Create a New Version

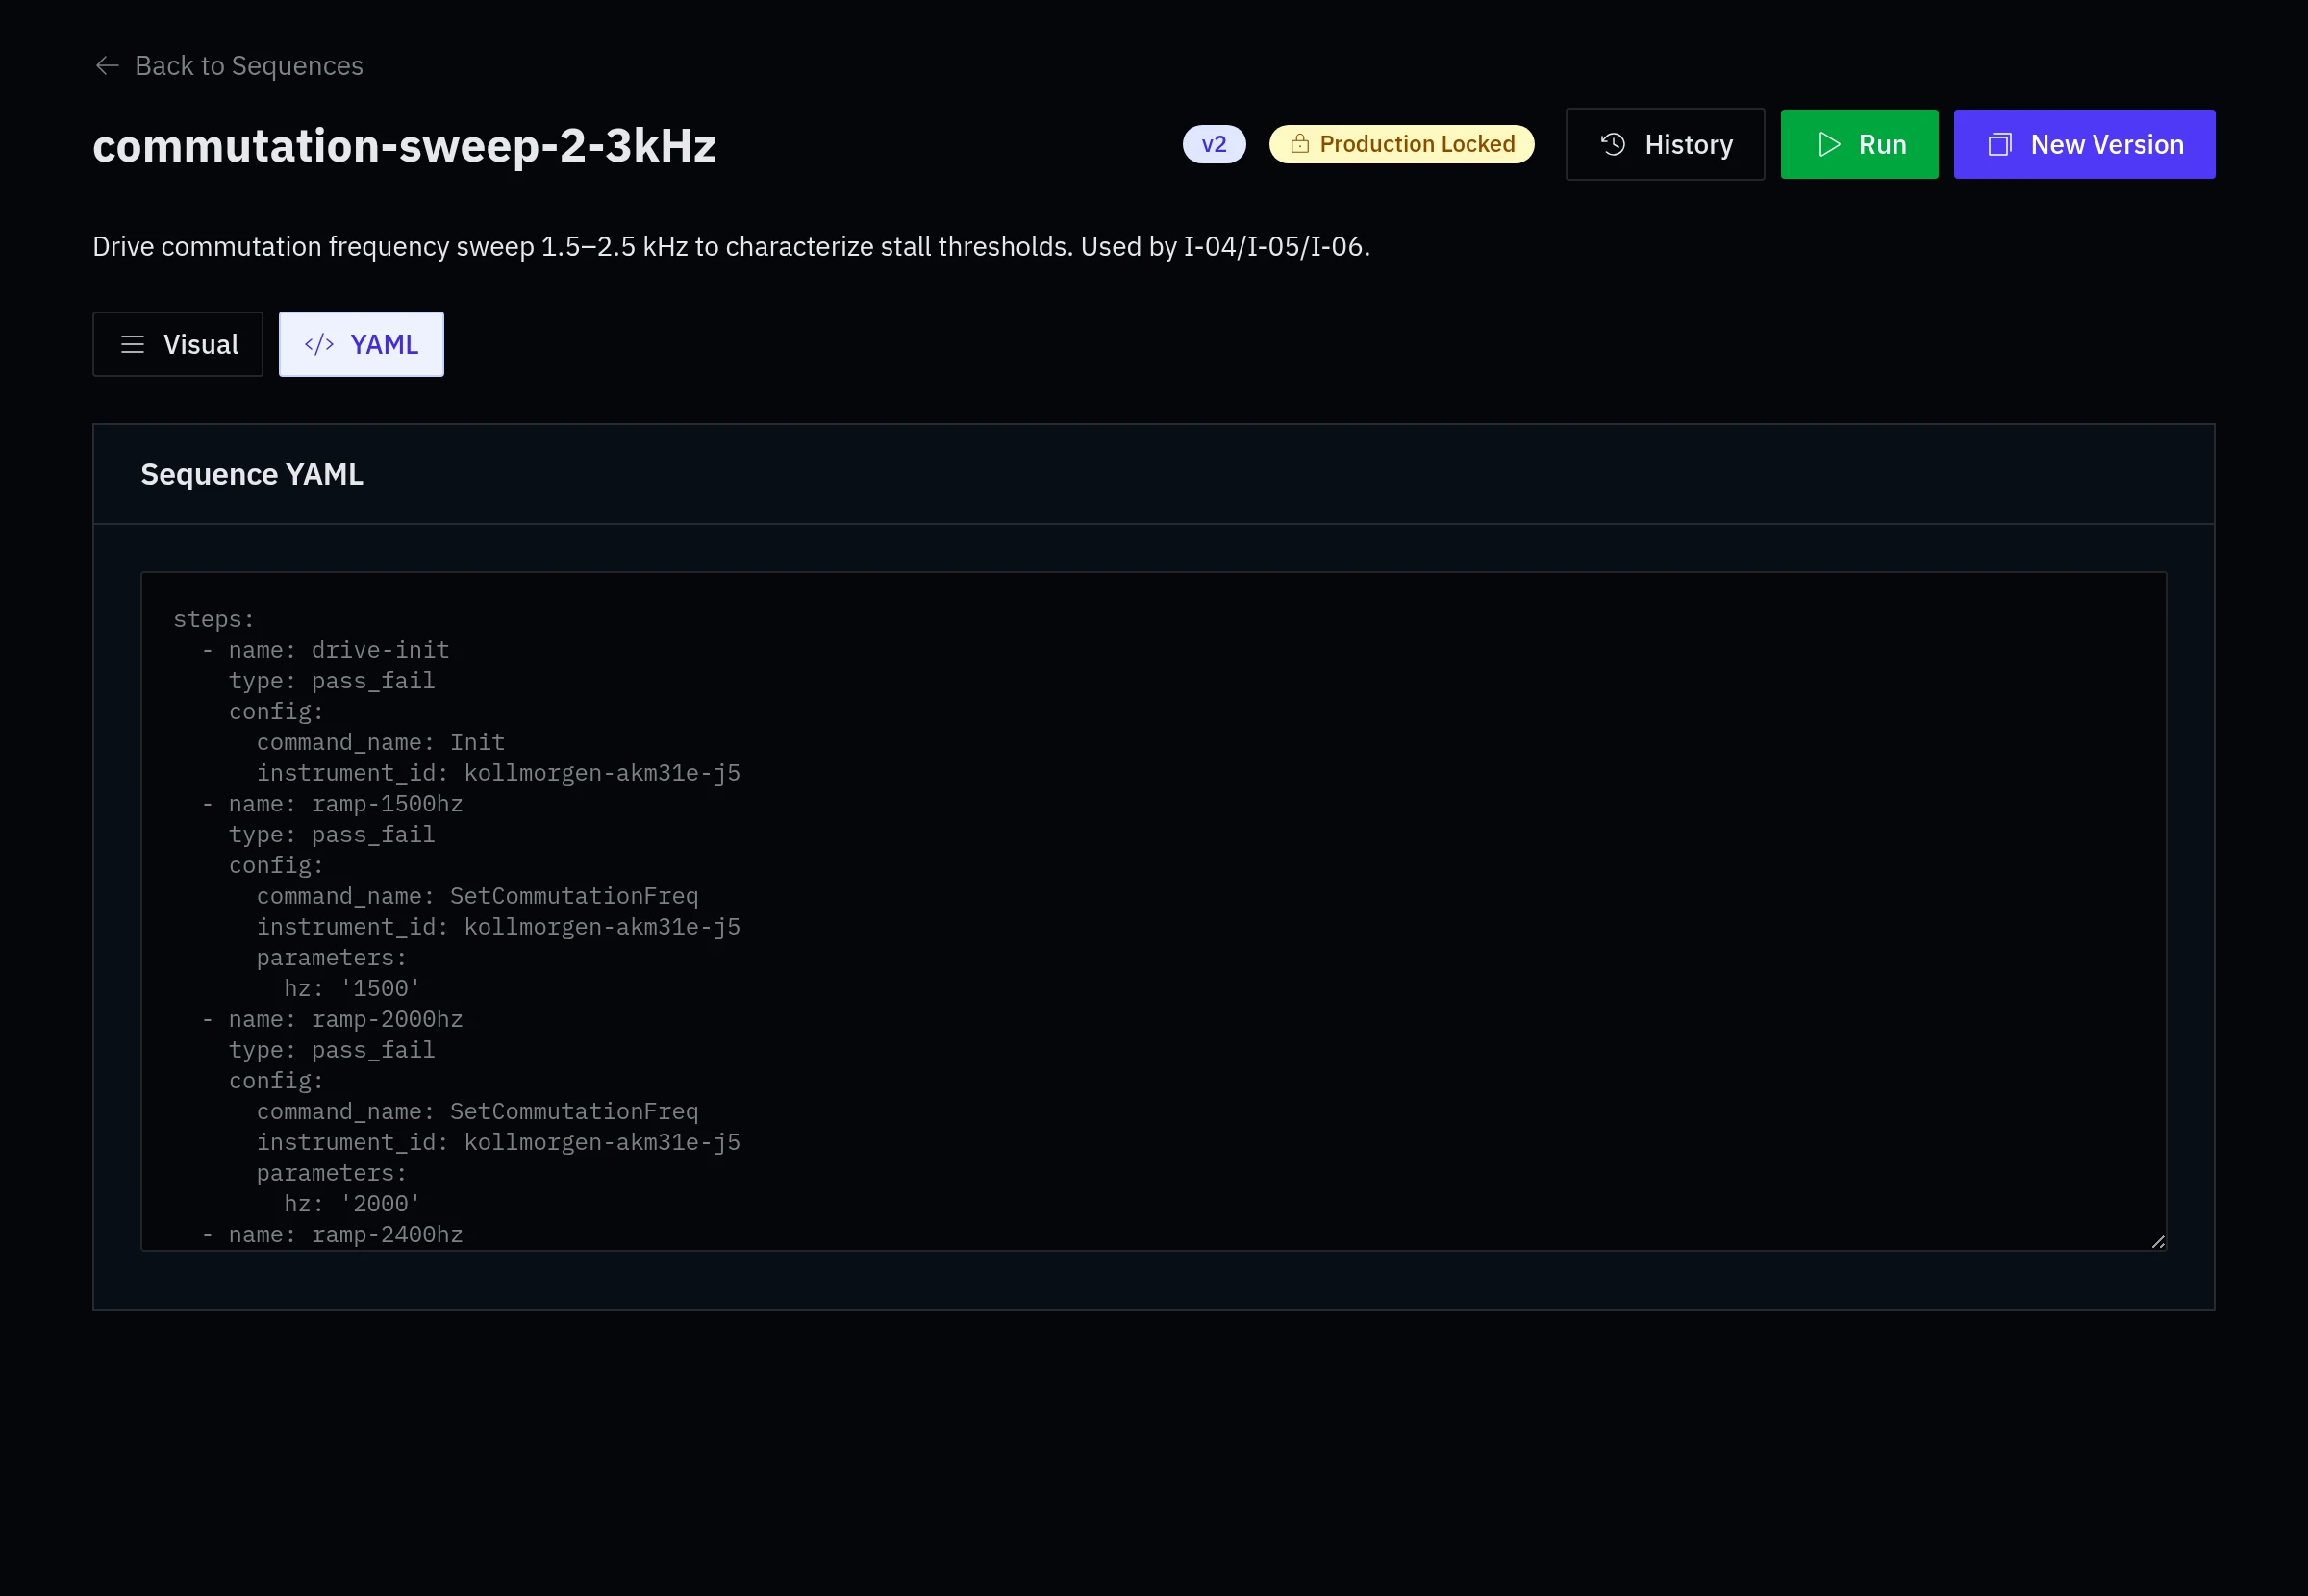[2084, 144]
